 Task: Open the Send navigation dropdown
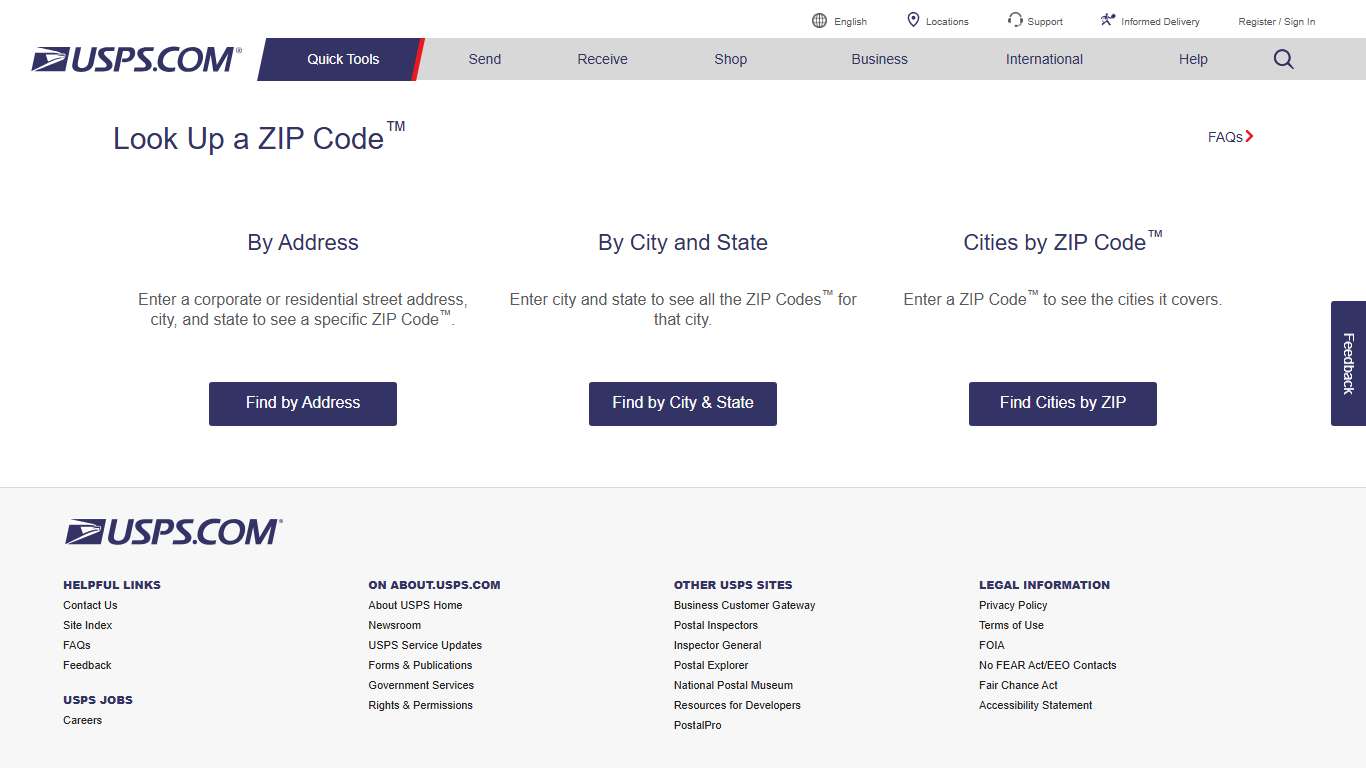tap(484, 59)
